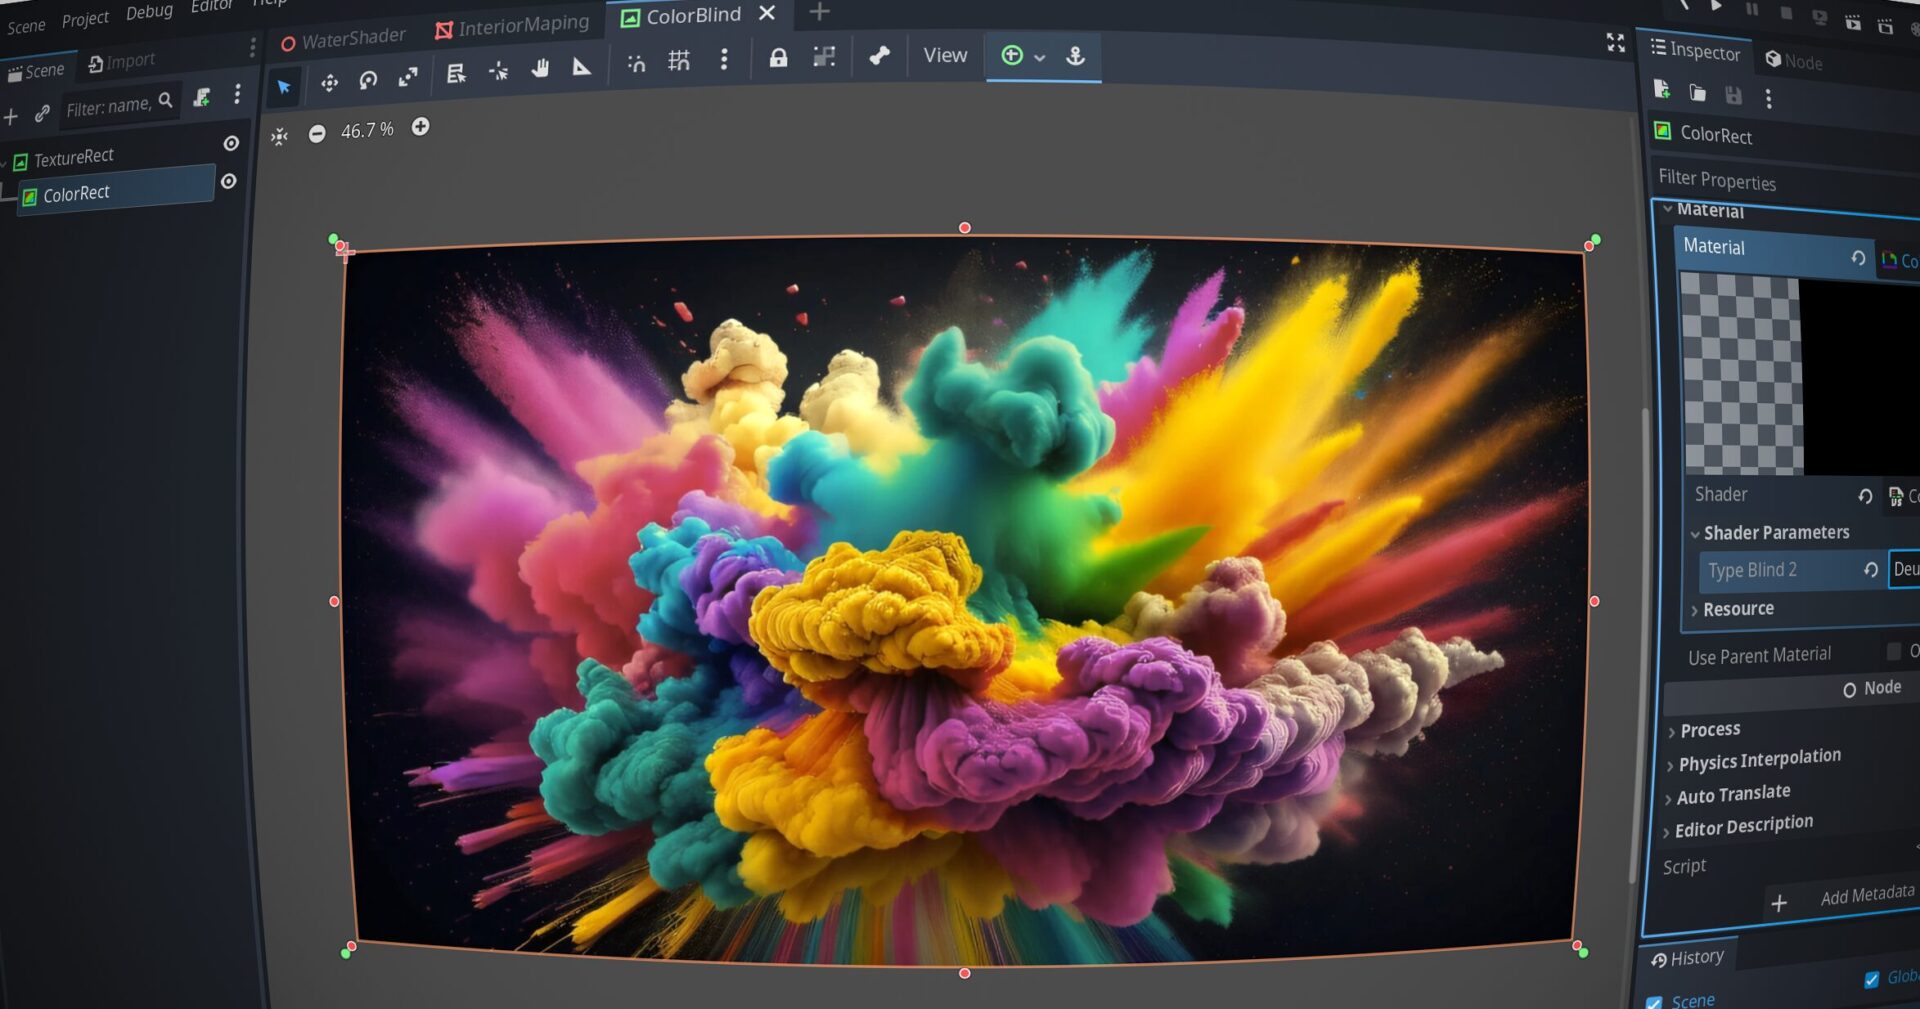Close the ColorBlind scene tab
1920x1009 pixels.
[x=767, y=13]
